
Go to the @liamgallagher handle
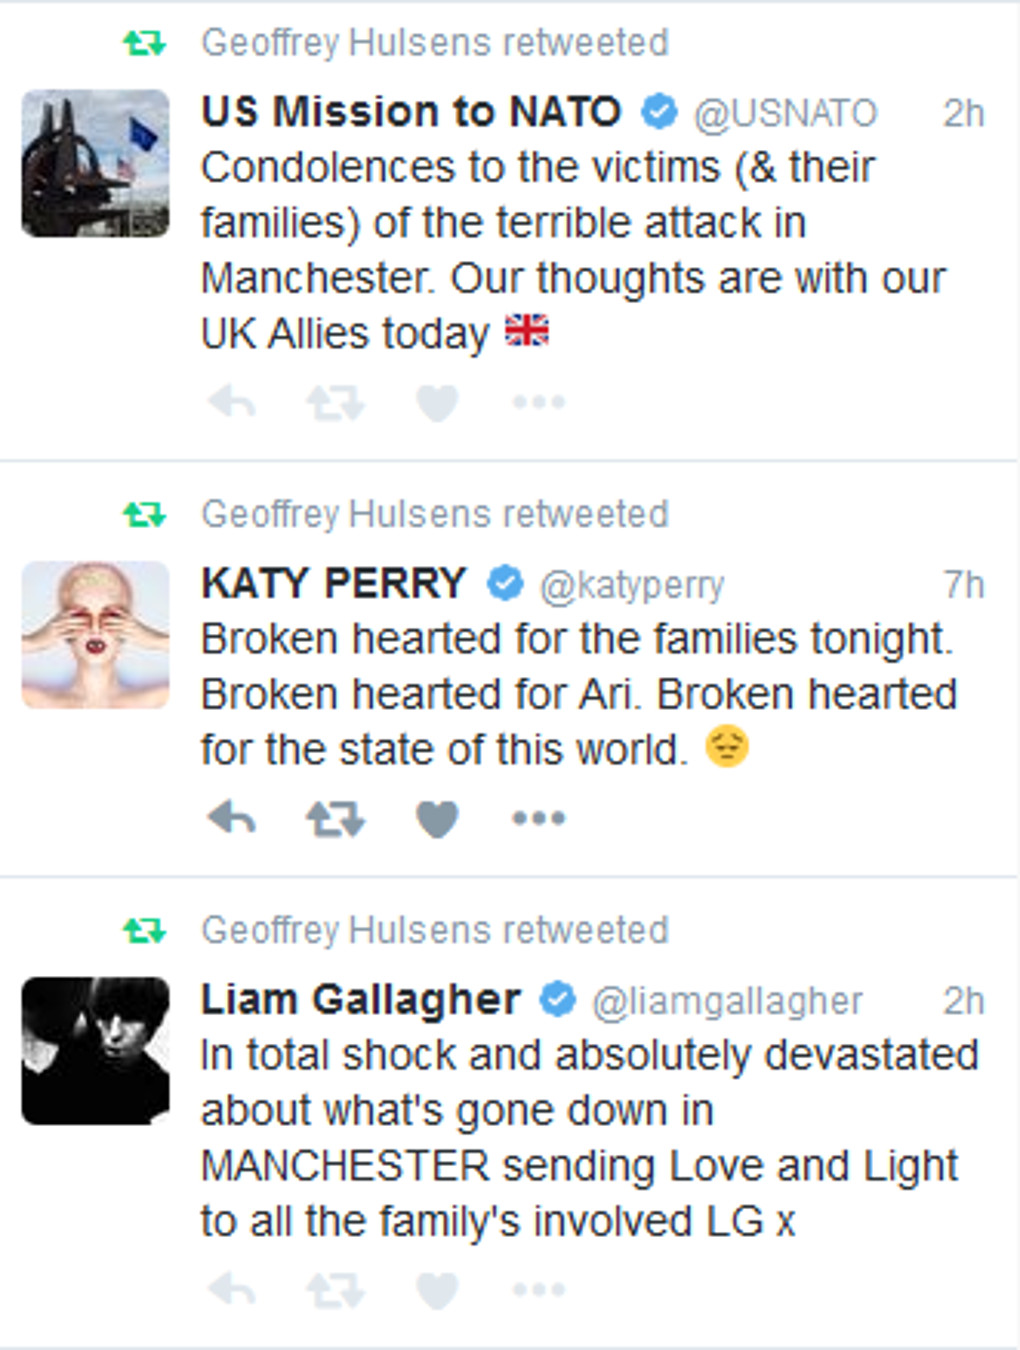pos(727,1001)
